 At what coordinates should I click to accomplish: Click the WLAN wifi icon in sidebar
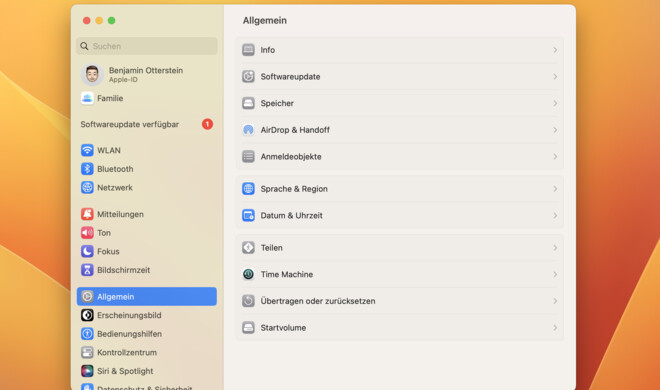pos(87,150)
